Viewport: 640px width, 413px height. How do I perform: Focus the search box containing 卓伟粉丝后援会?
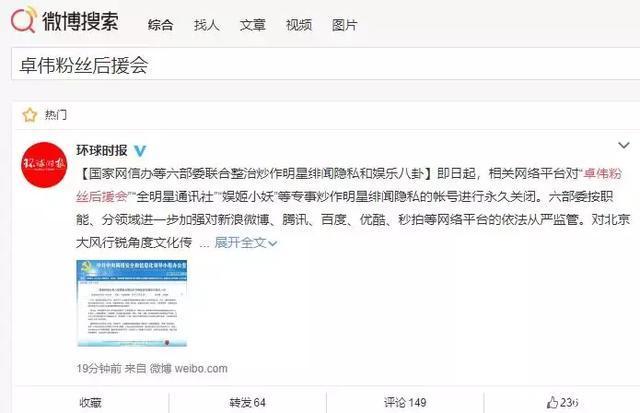pyautogui.click(x=325, y=64)
